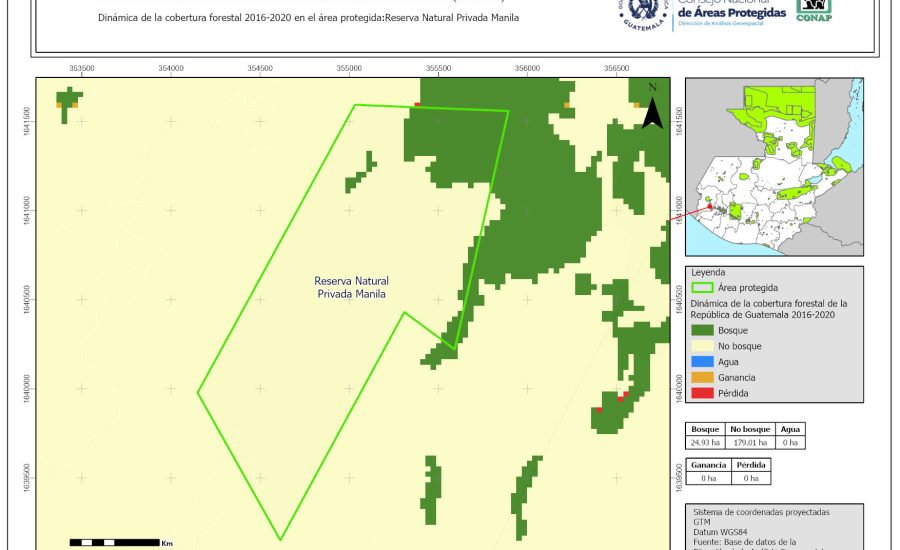Image resolution: width=900 pixels, height=550 pixels.
Task: Select the 179.01 ha No bosque cell
Action: (748, 442)
